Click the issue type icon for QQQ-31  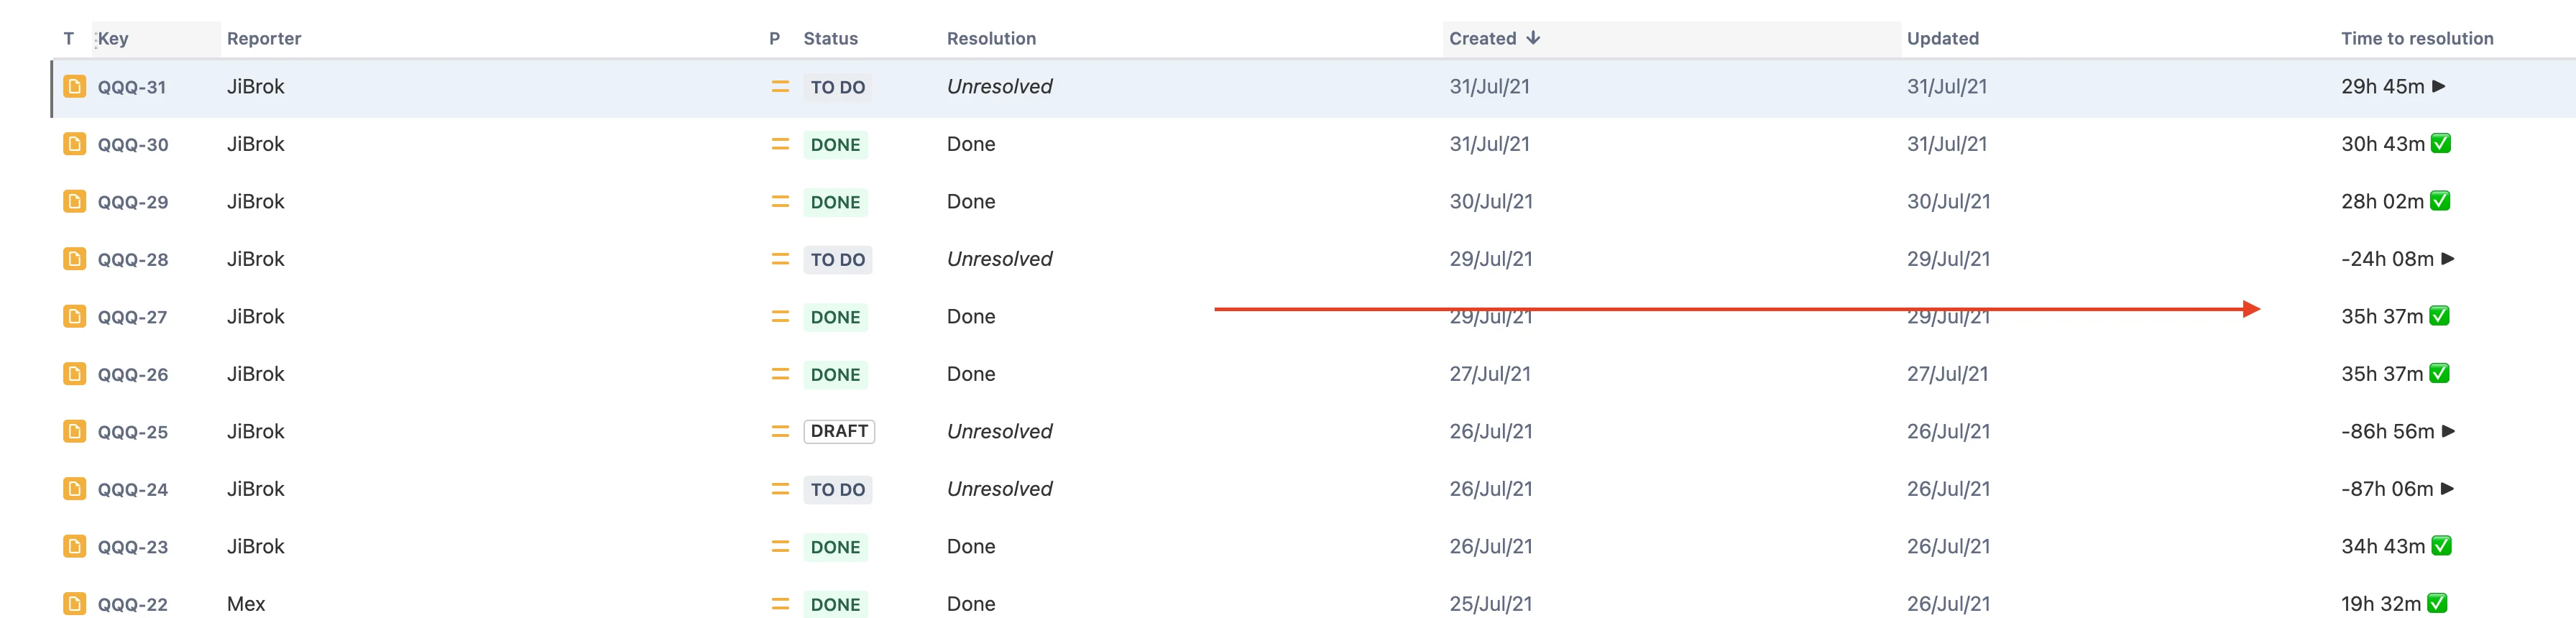(x=74, y=86)
